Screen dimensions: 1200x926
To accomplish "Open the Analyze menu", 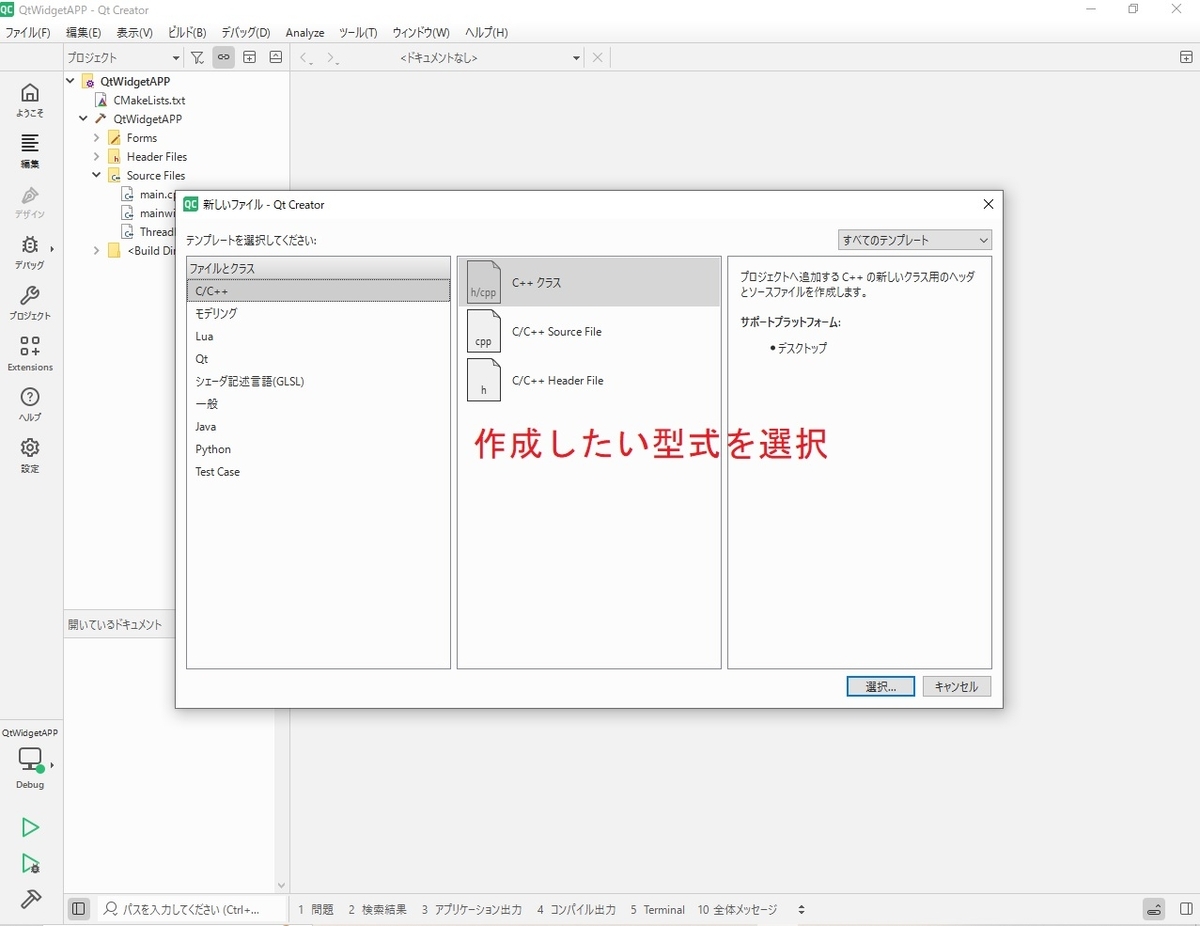I will coord(305,32).
